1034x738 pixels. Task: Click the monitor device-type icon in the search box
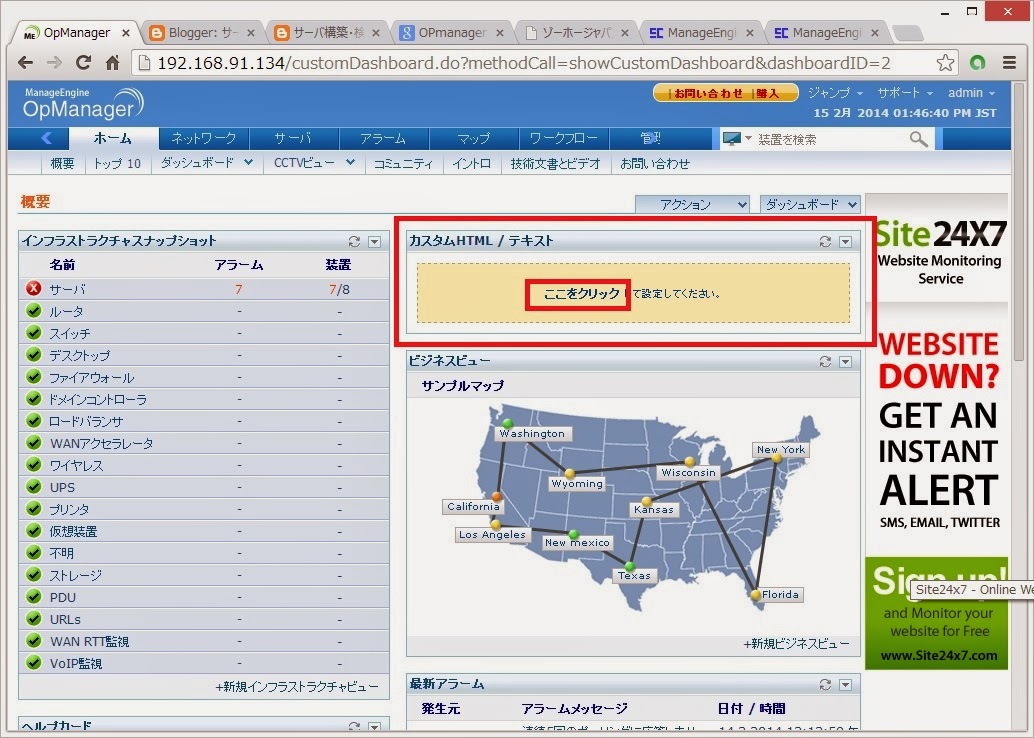click(x=732, y=138)
